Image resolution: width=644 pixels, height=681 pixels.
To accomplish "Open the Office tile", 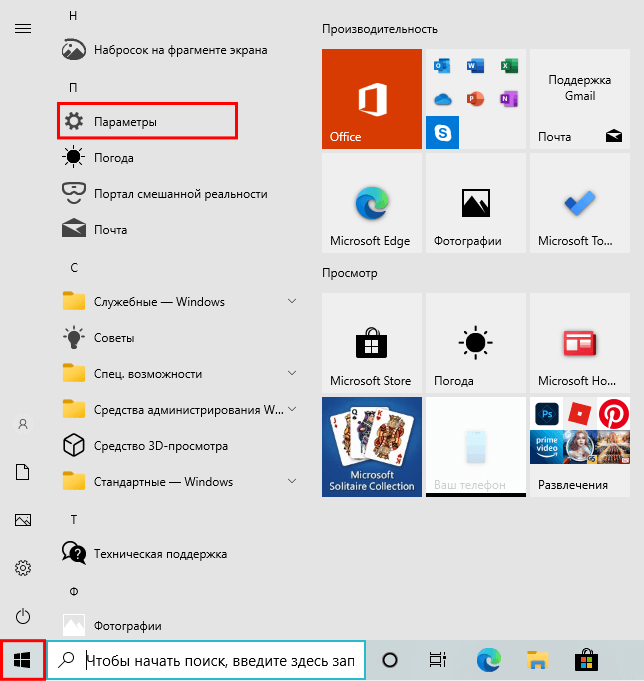I will [372, 99].
